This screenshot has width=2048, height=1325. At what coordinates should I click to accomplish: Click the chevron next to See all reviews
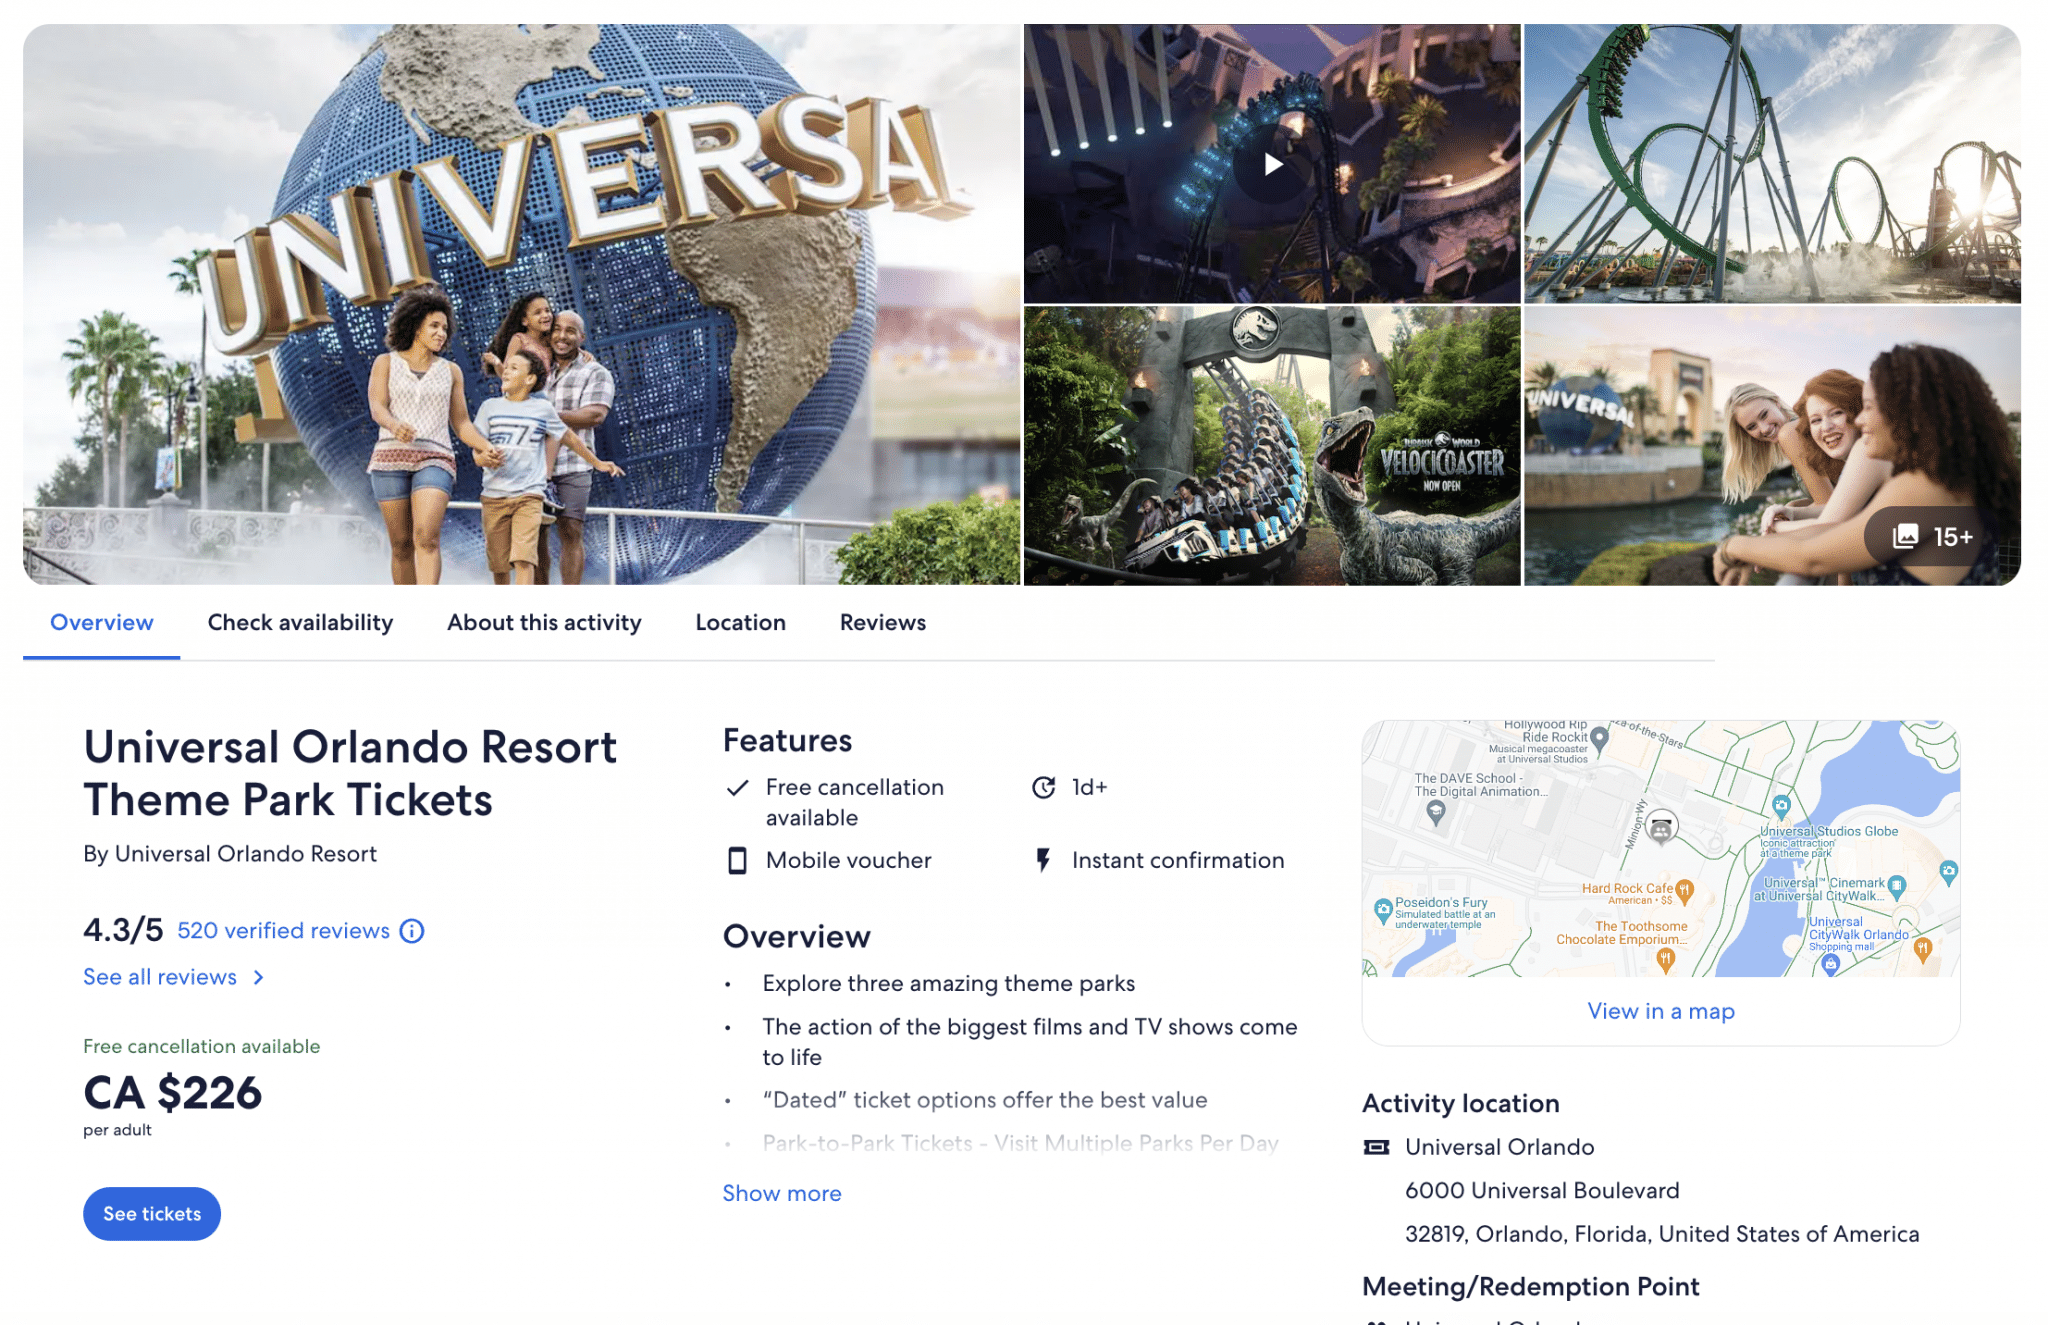click(258, 977)
